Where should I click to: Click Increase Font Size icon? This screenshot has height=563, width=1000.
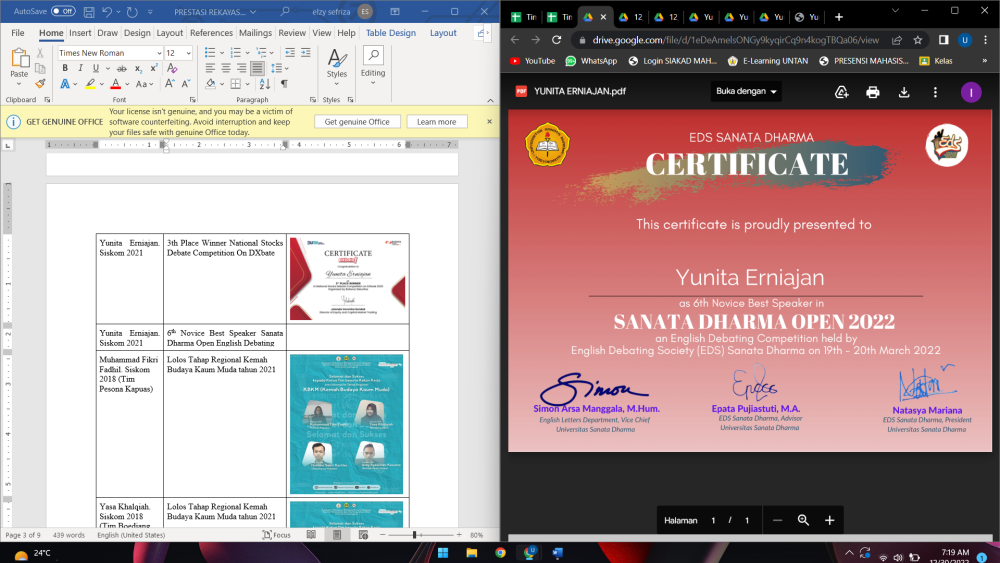tap(170, 84)
